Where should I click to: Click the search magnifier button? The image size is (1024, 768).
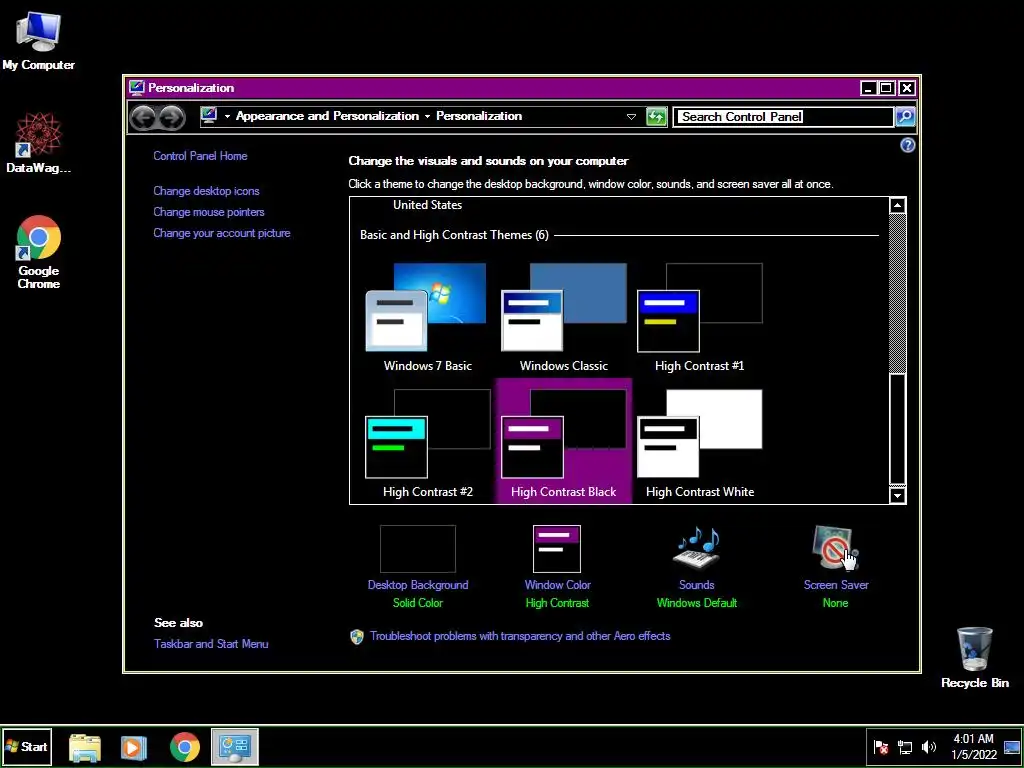[x=904, y=117]
